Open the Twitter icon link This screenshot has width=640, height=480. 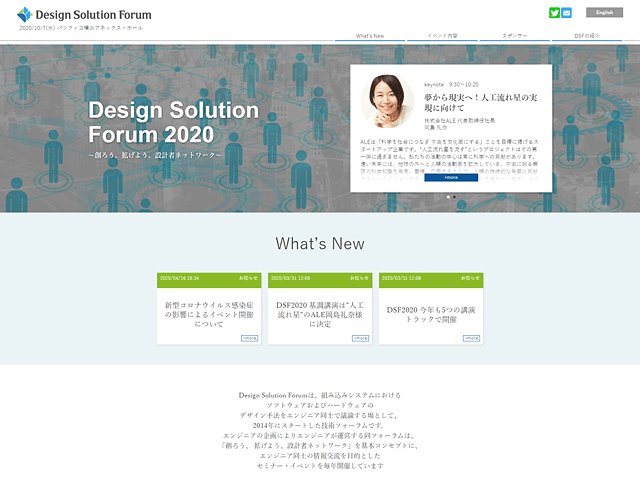pyautogui.click(x=554, y=13)
